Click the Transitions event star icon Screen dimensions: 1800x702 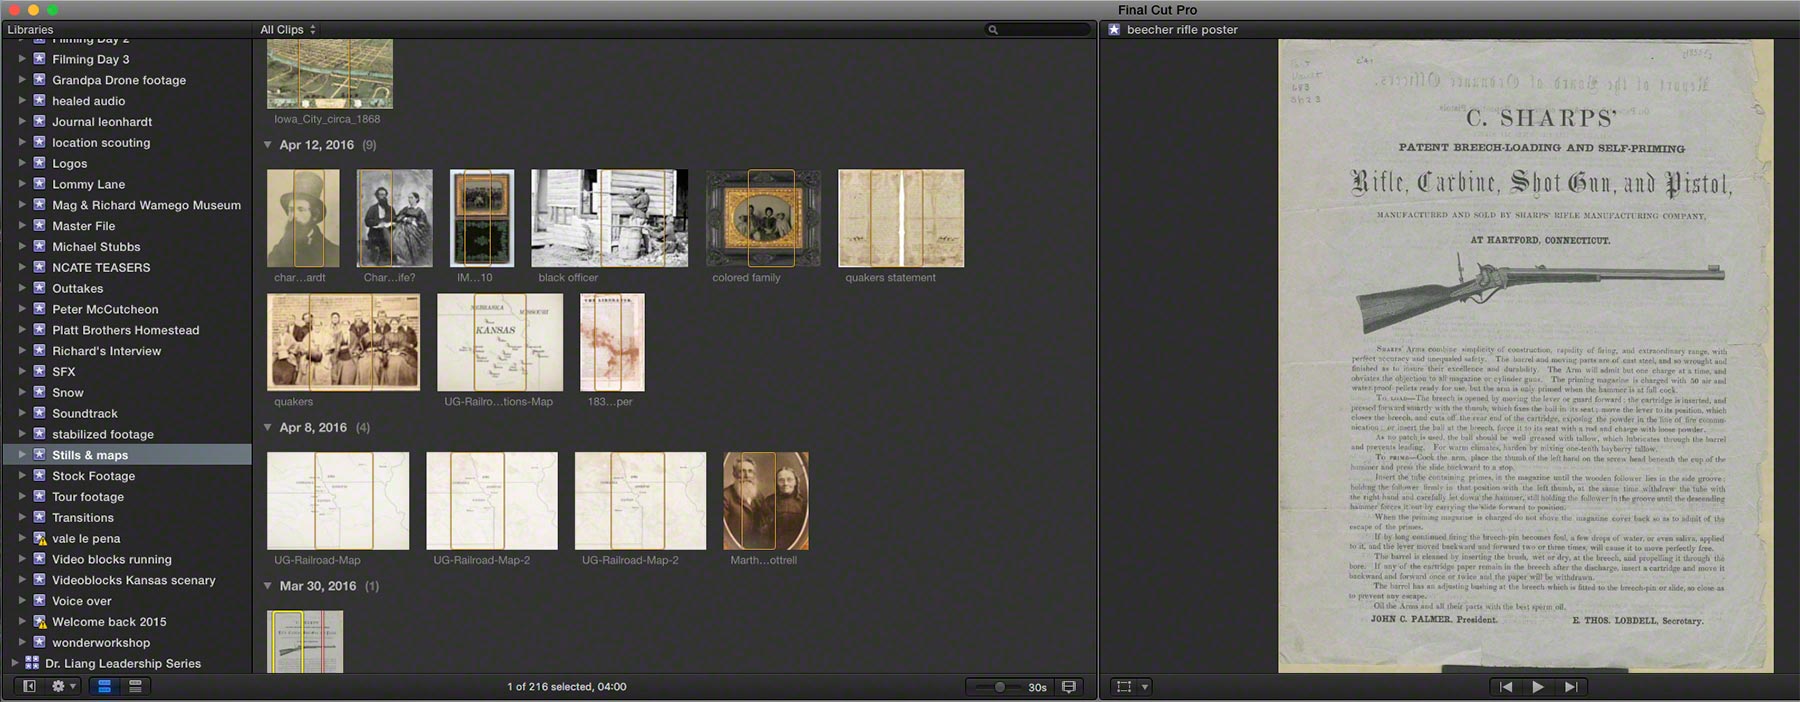click(39, 517)
